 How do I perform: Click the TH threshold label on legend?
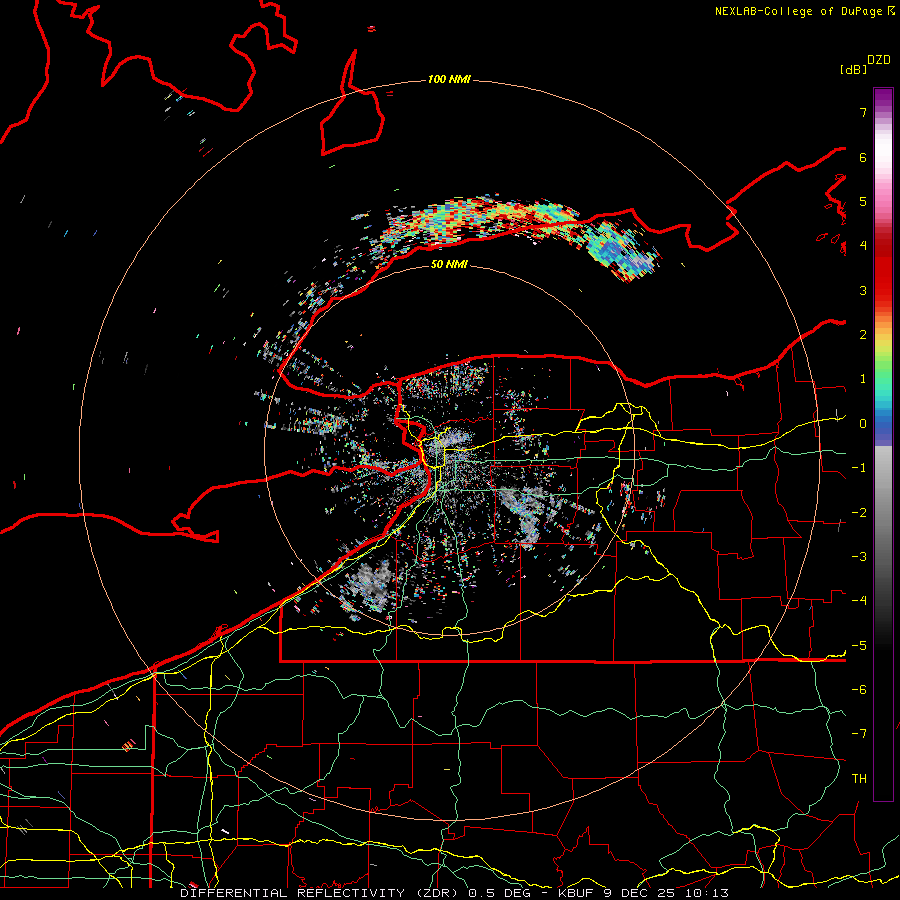(x=859, y=779)
